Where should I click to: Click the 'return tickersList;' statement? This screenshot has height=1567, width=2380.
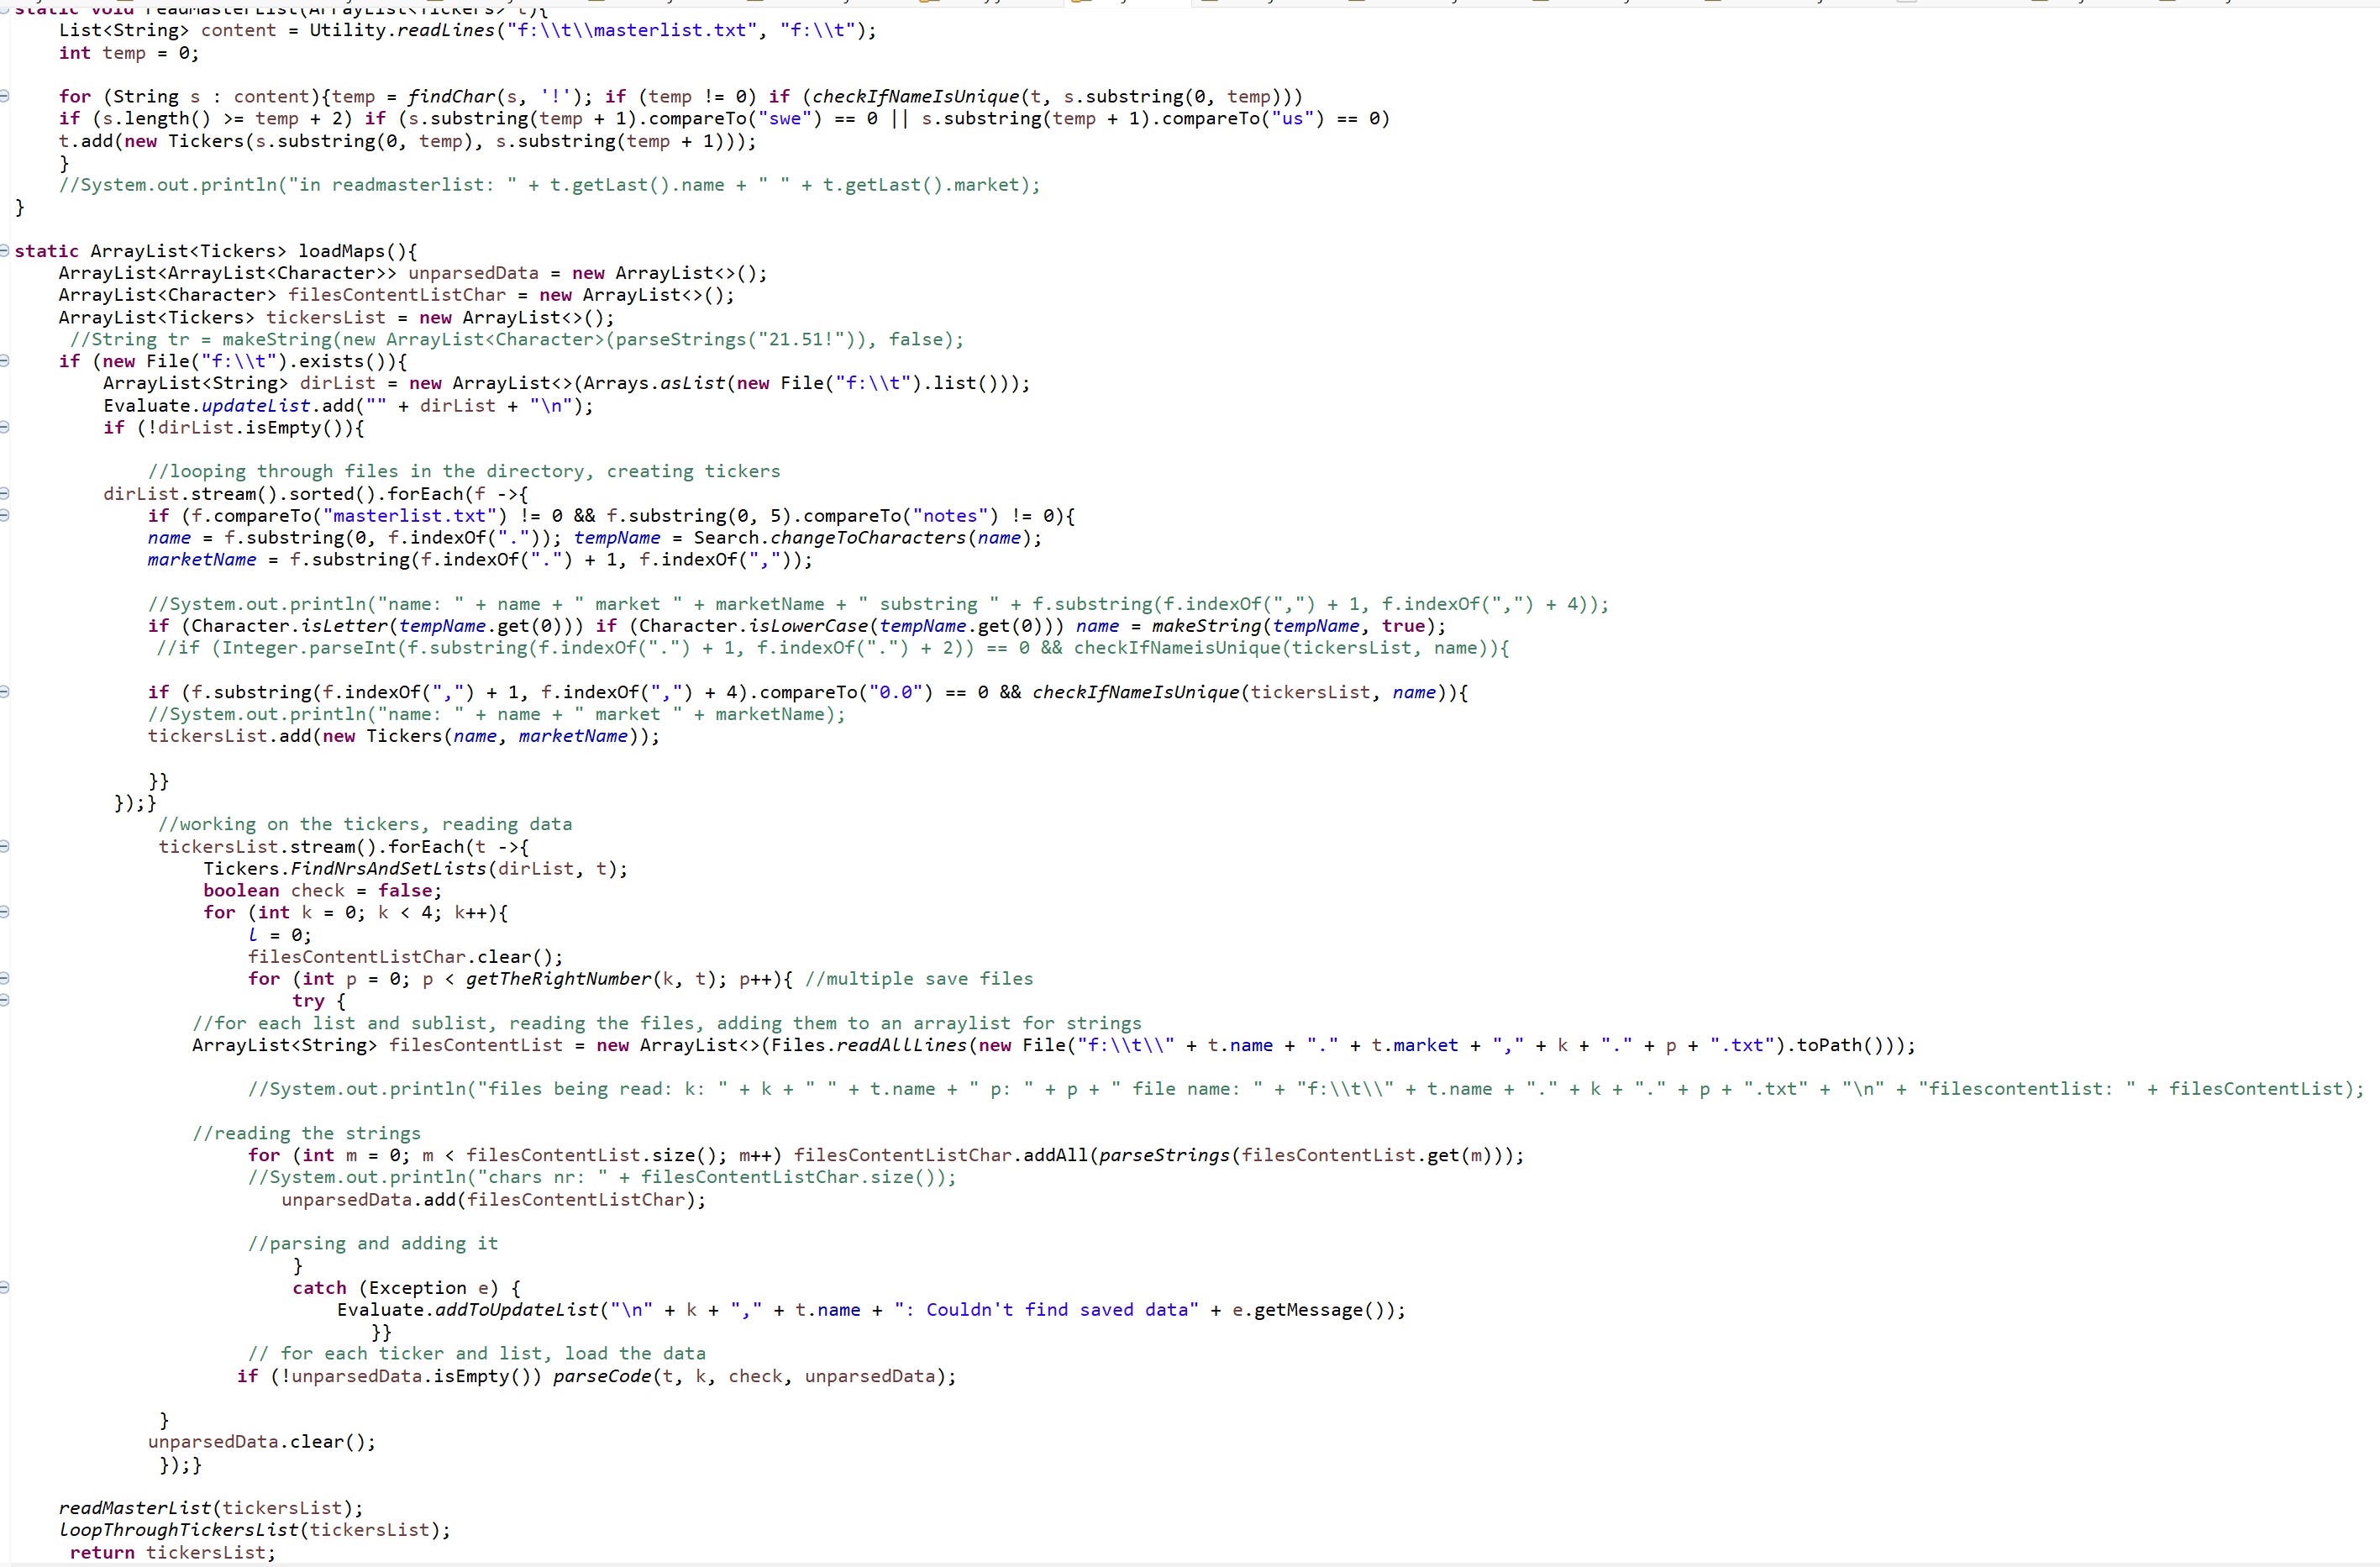point(173,1552)
